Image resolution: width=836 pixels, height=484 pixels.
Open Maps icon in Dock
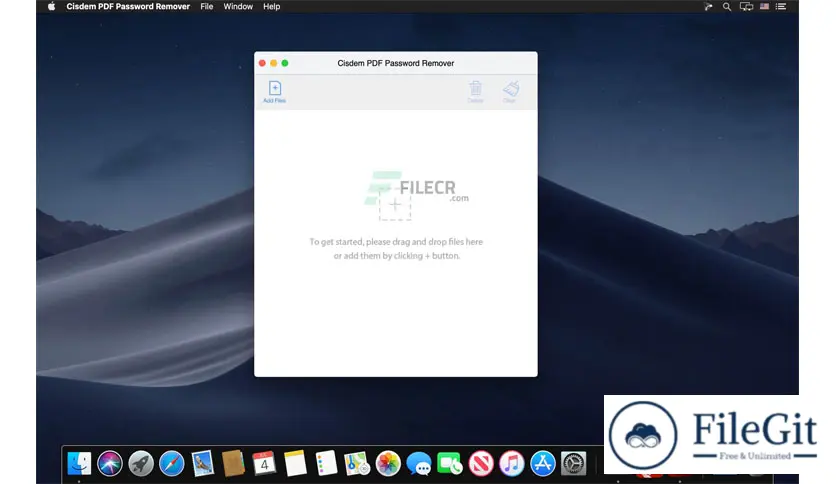point(357,463)
